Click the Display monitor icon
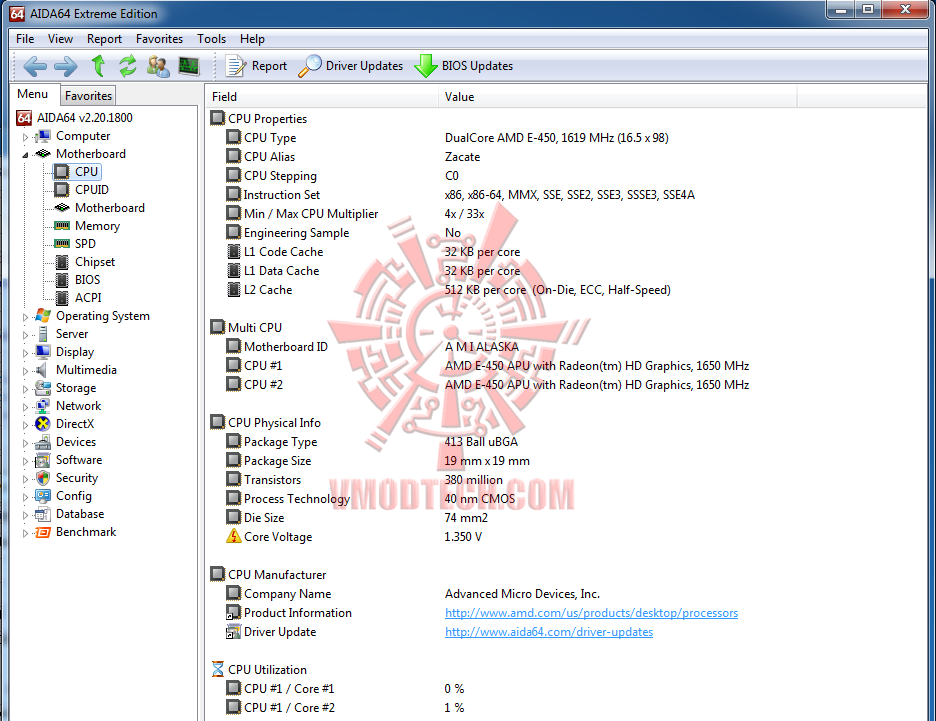 (42, 352)
